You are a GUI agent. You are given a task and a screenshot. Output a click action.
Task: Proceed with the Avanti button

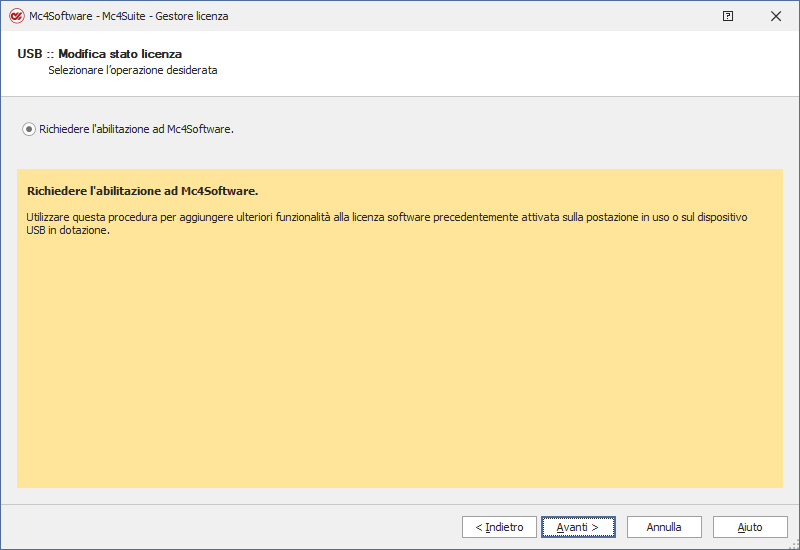[x=578, y=527]
